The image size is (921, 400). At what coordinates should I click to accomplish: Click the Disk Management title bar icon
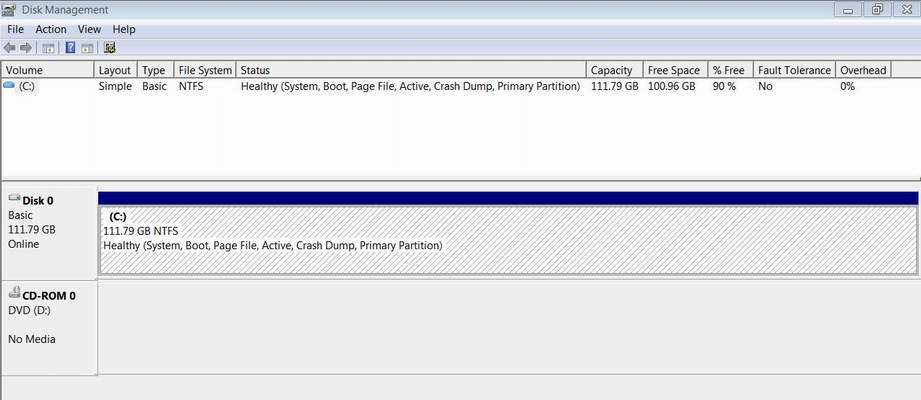pos(9,9)
